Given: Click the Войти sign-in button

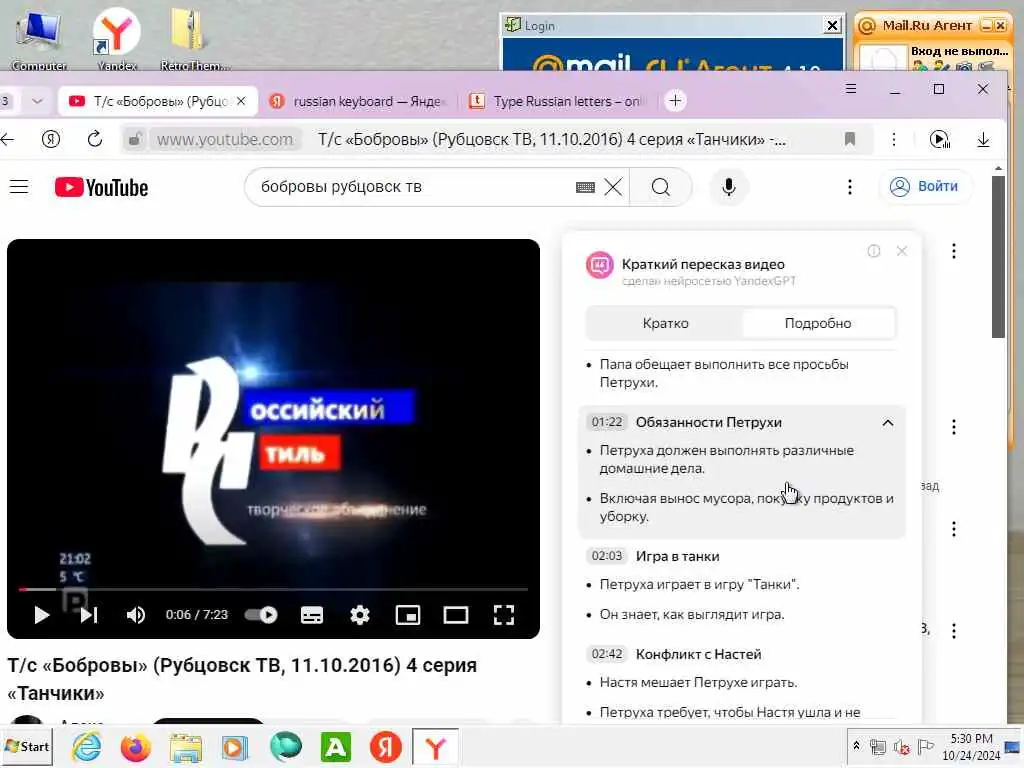Looking at the screenshot, I should click(x=926, y=187).
